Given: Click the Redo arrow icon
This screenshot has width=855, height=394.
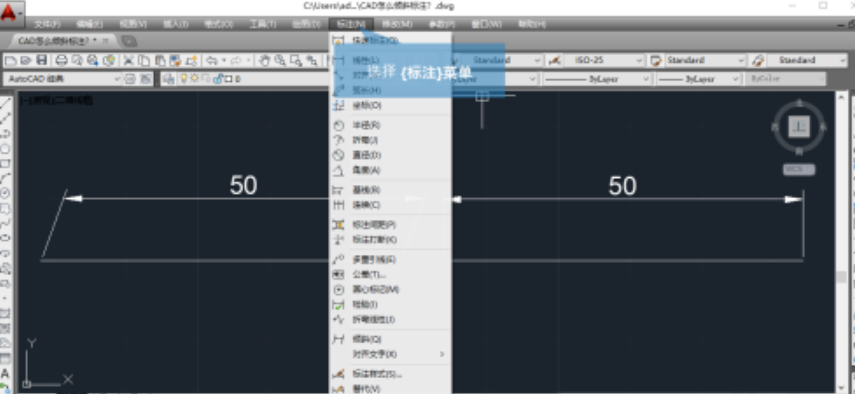Looking at the screenshot, I should (x=236, y=60).
